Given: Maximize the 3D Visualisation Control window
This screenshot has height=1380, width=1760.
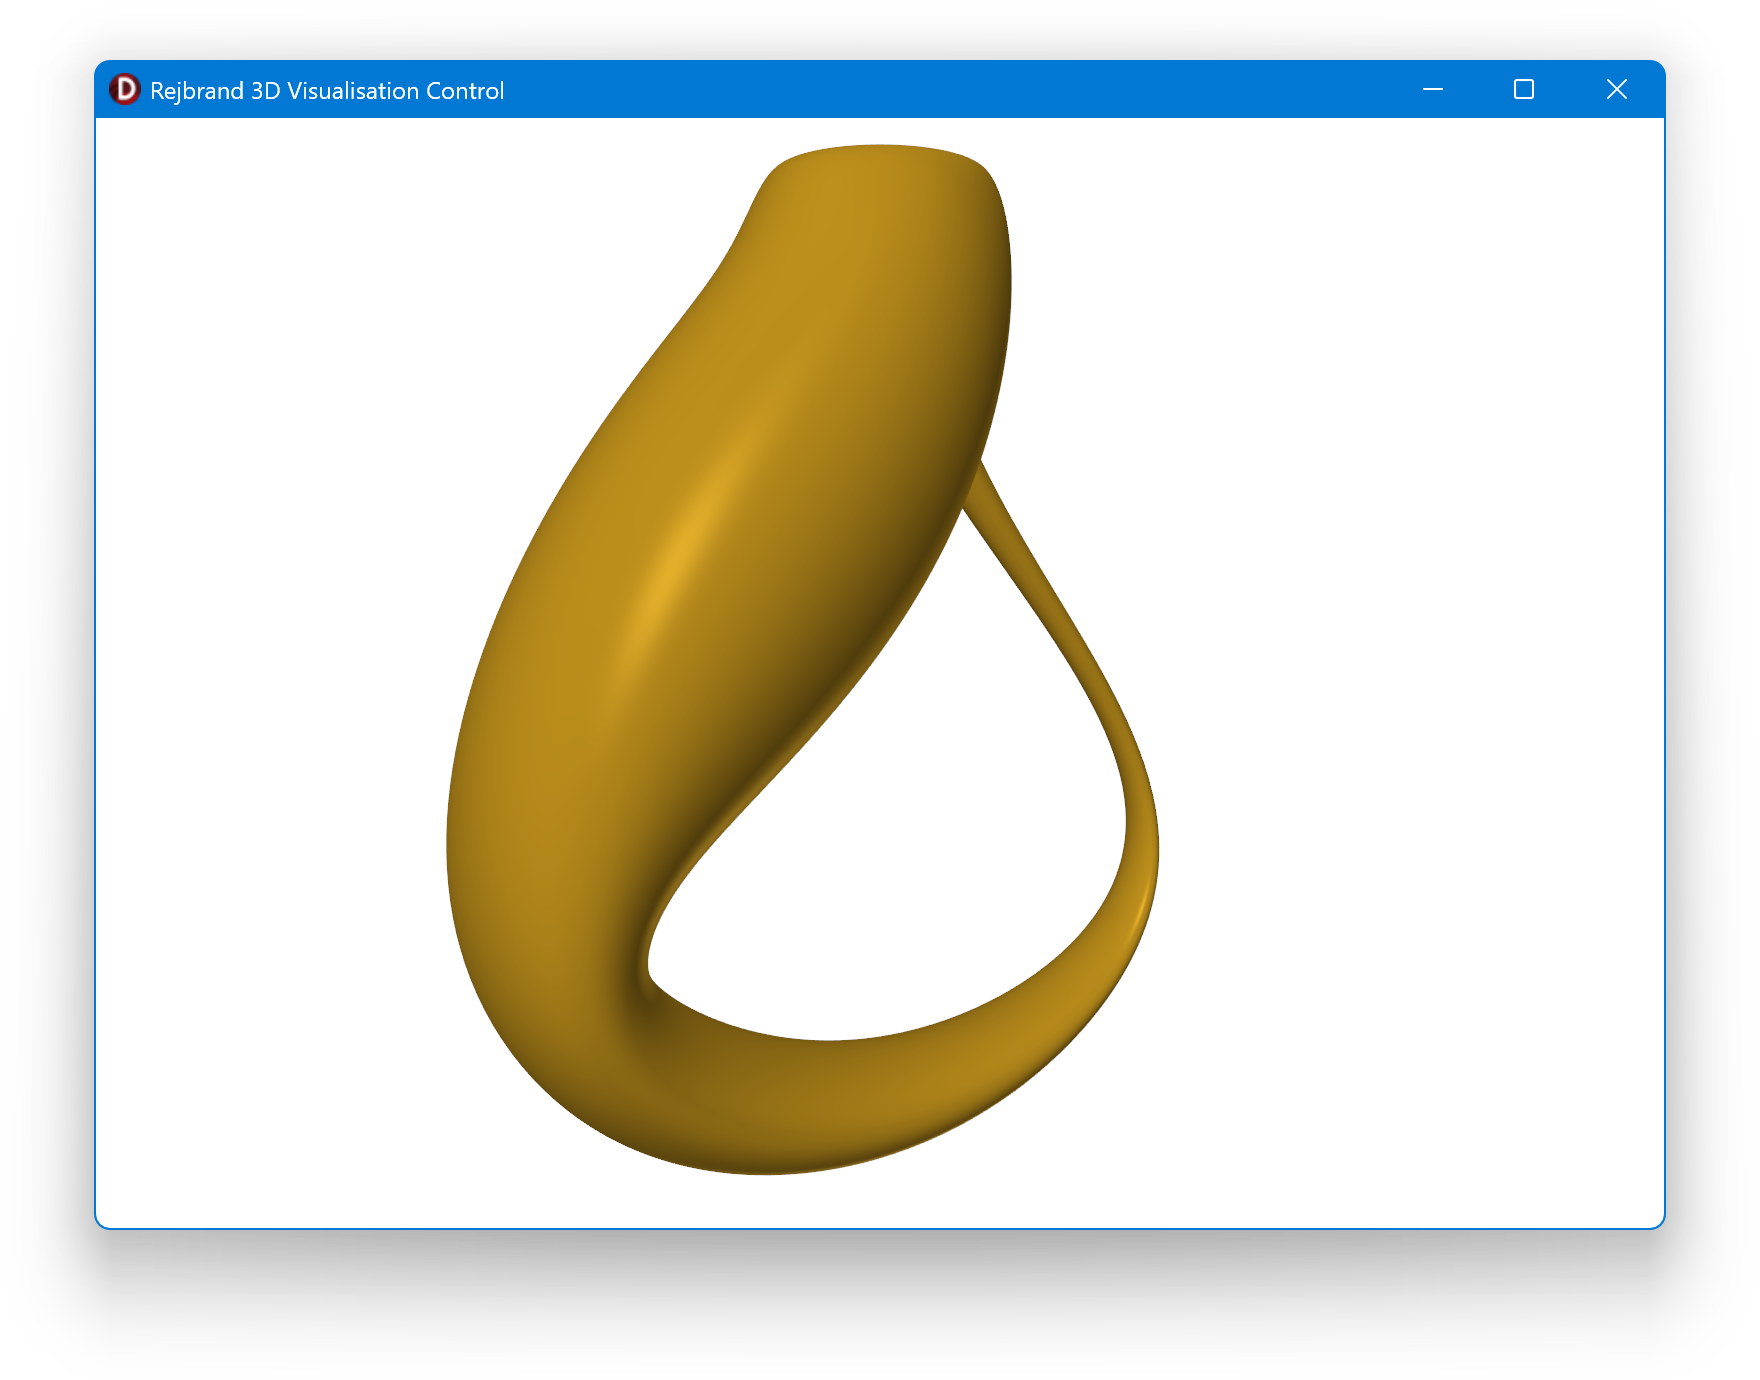Looking at the screenshot, I should click(1523, 90).
